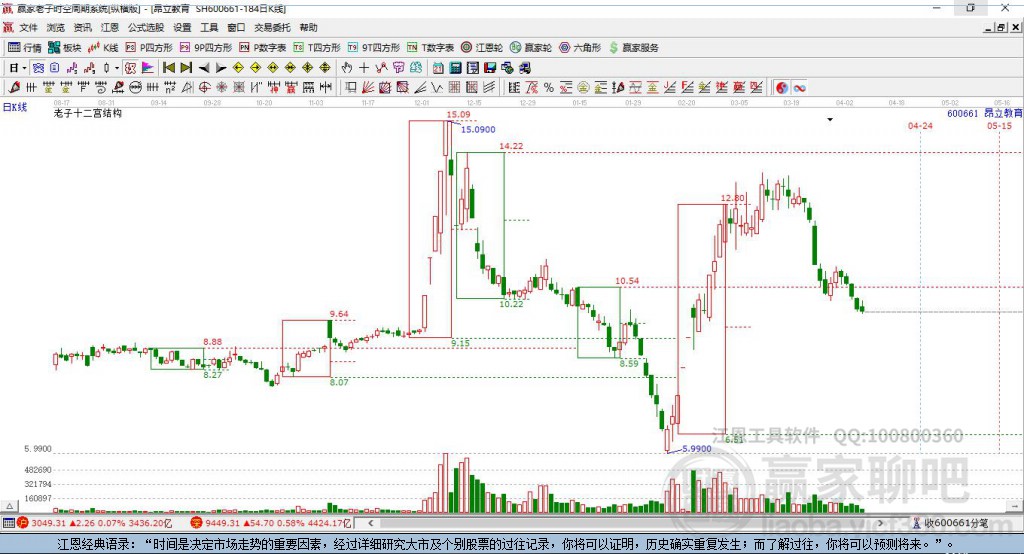Screen dimensions: 1024x554
Task: Step chart right with black right arrow
Action: 221,68
